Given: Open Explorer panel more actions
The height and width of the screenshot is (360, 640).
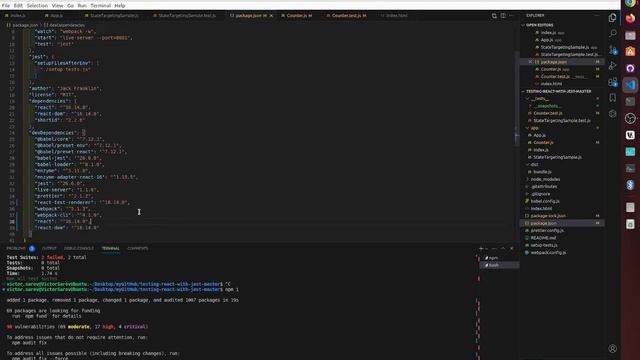Looking at the screenshot, I should coord(597,16).
